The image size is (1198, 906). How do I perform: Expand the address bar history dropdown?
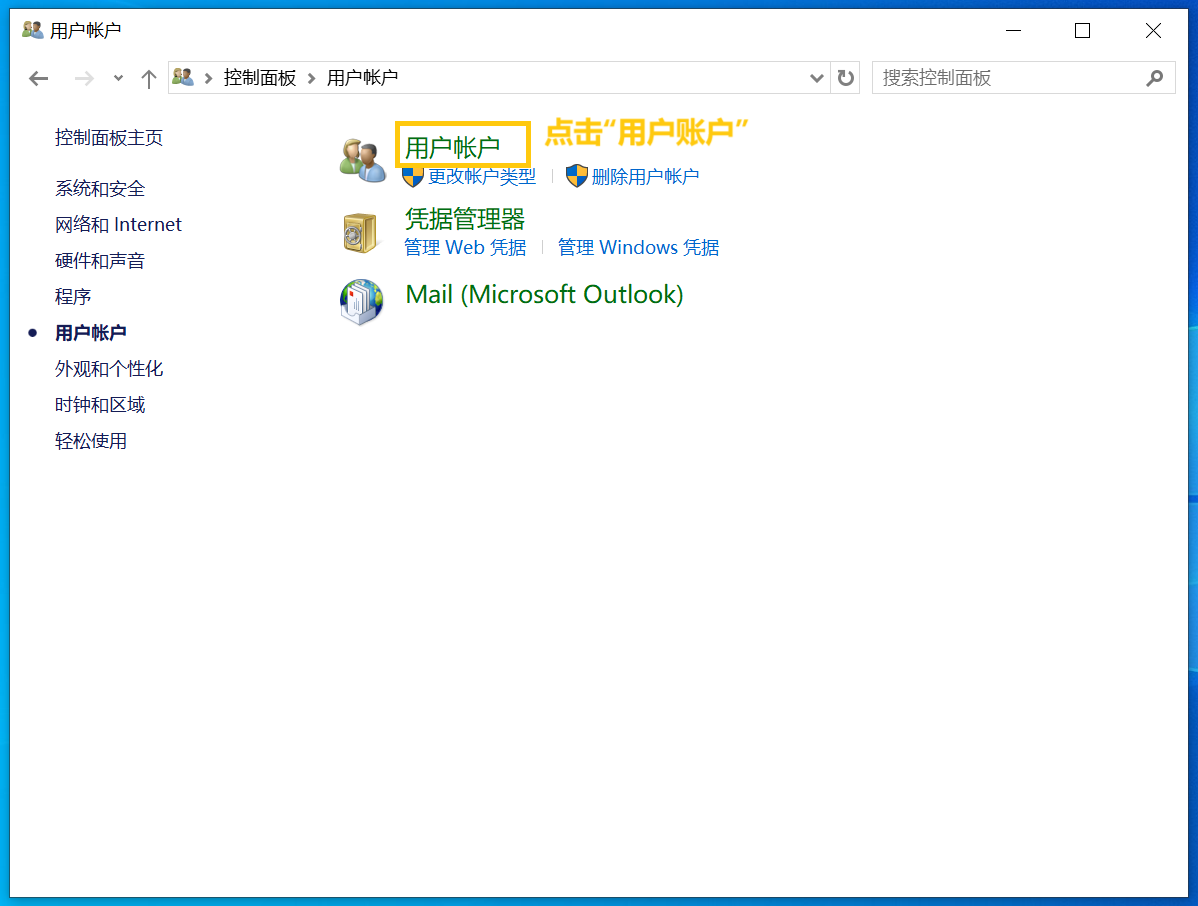coord(816,78)
